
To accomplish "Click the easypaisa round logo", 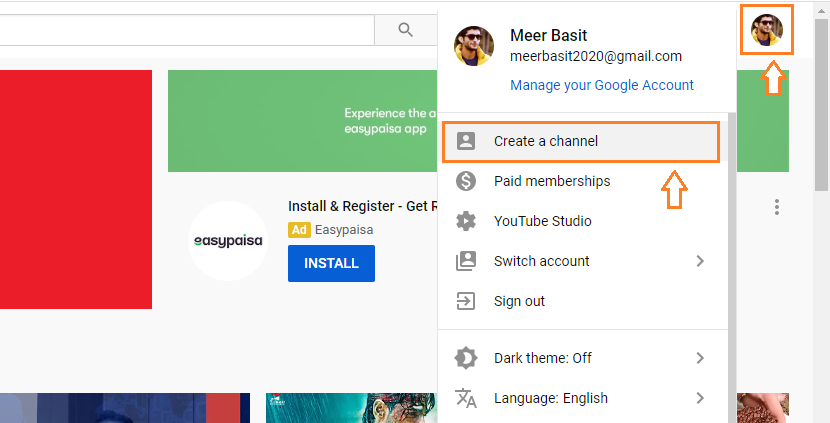I will (x=228, y=241).
